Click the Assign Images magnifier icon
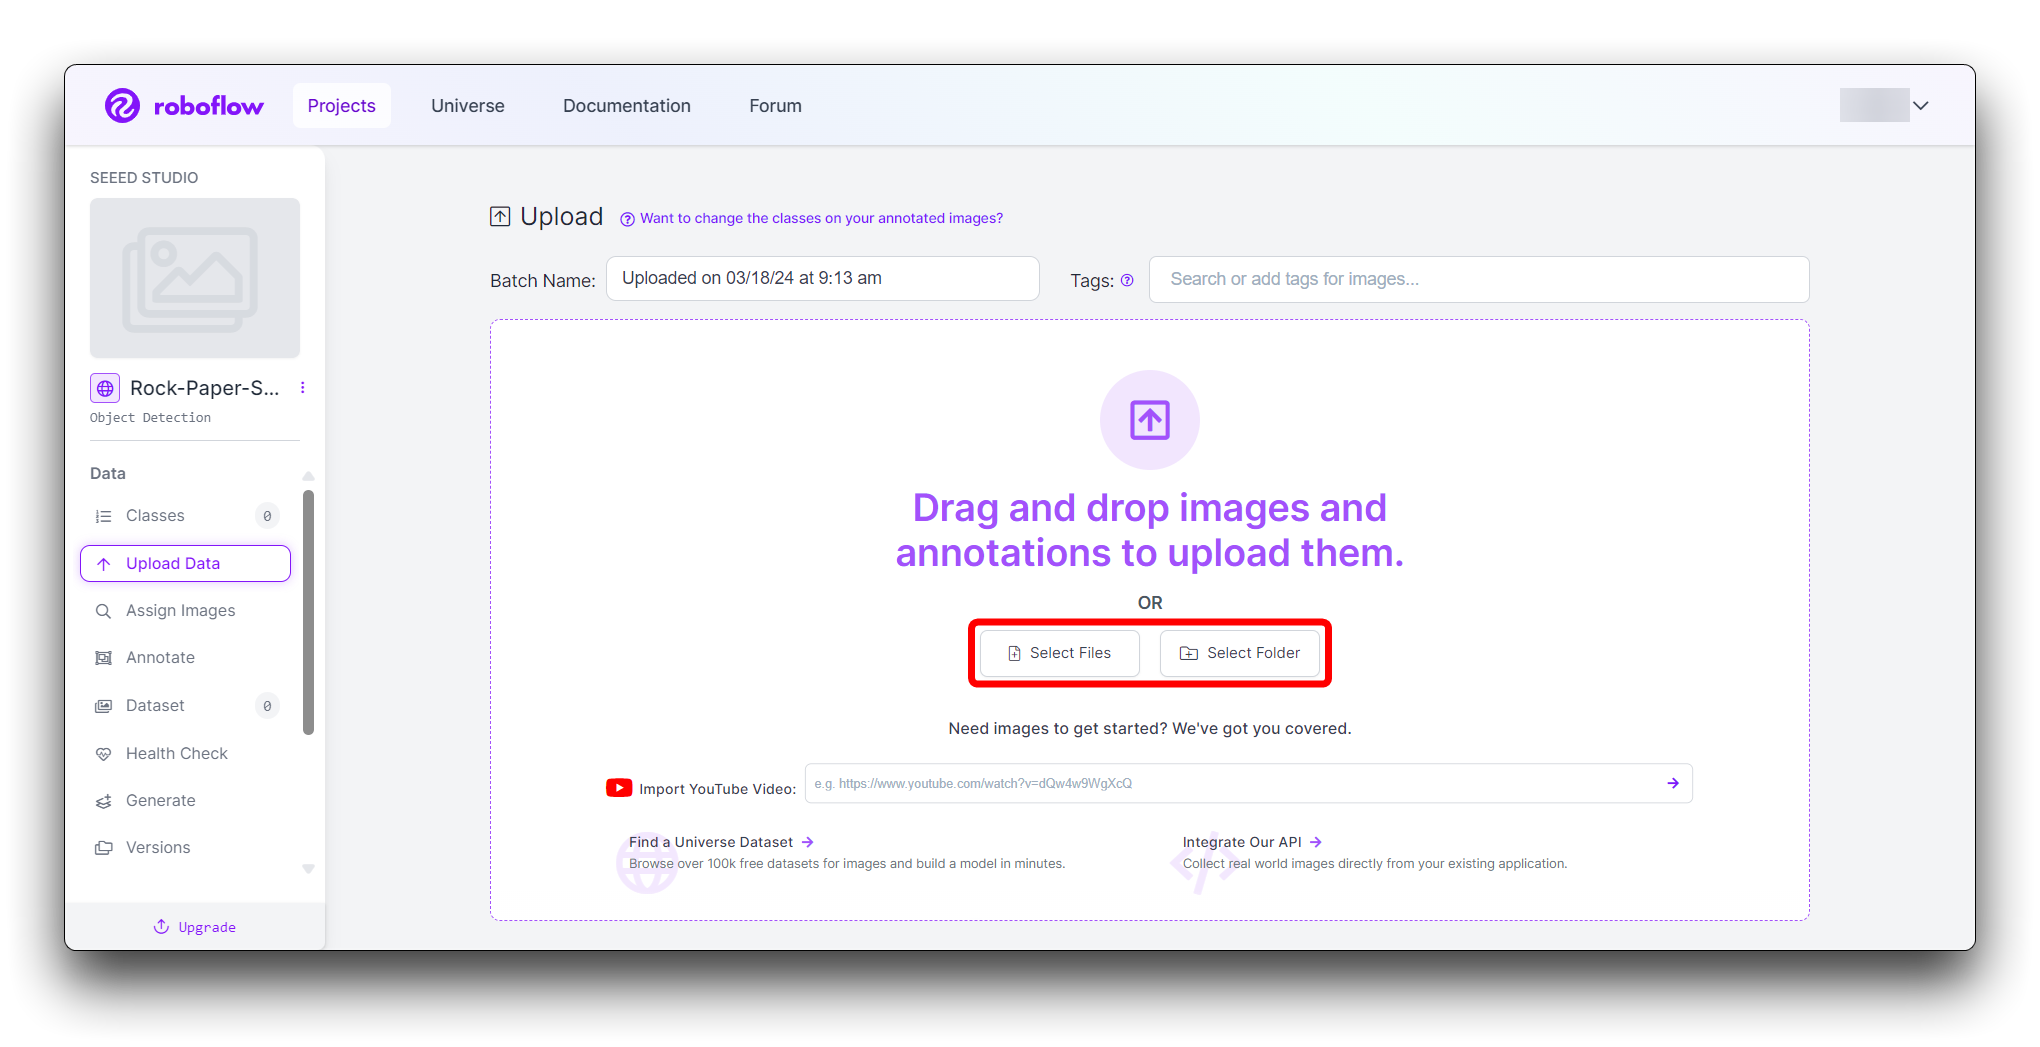 point(103,611)
